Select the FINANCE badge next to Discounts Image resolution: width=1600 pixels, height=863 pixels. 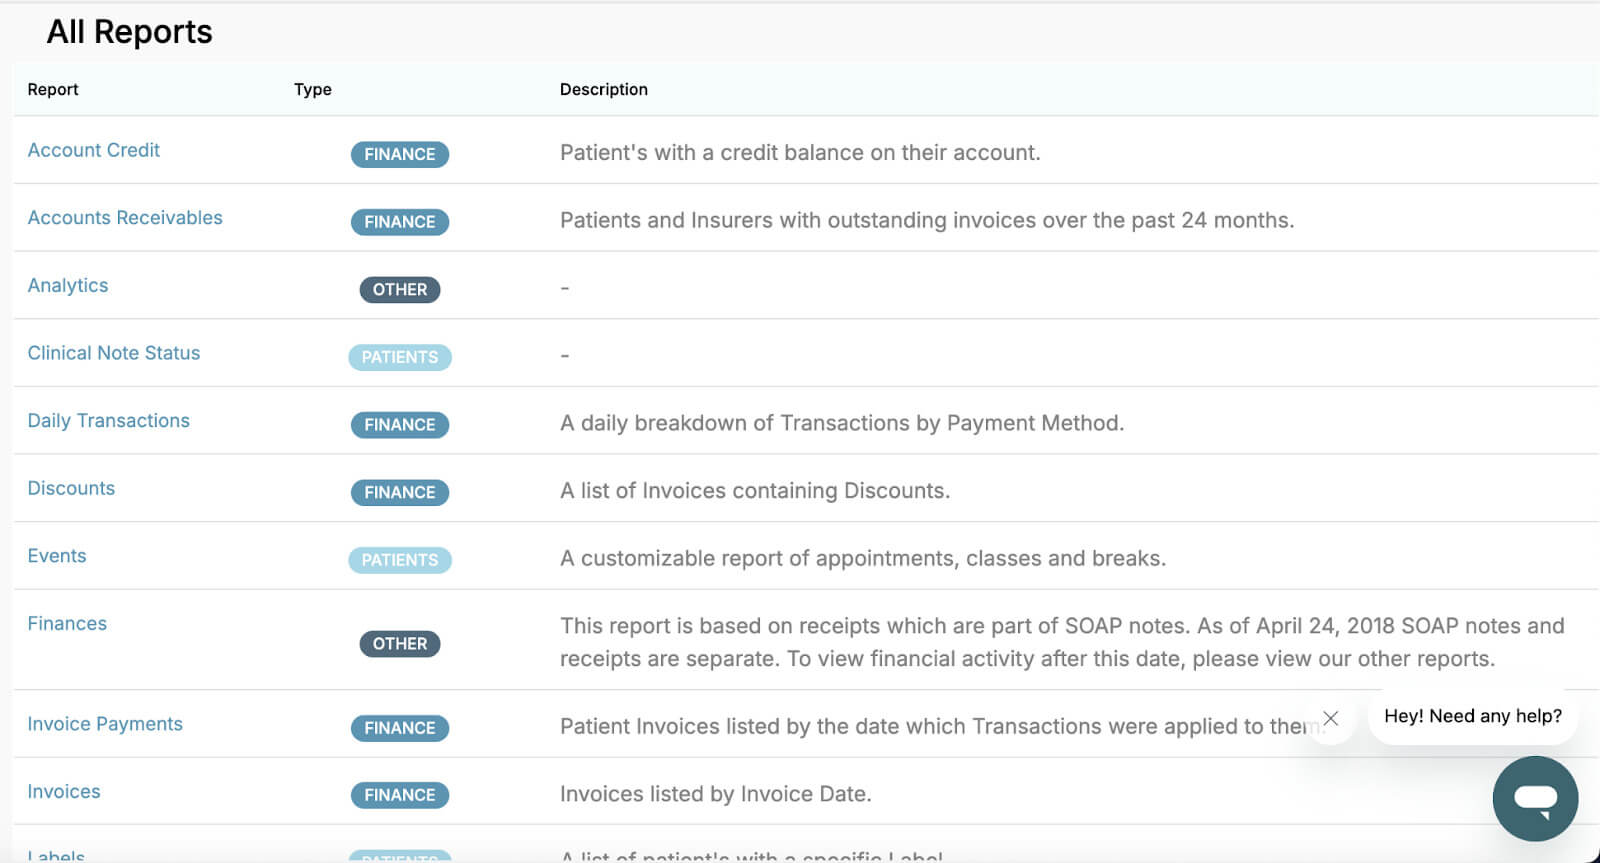[x=399, y=492]
